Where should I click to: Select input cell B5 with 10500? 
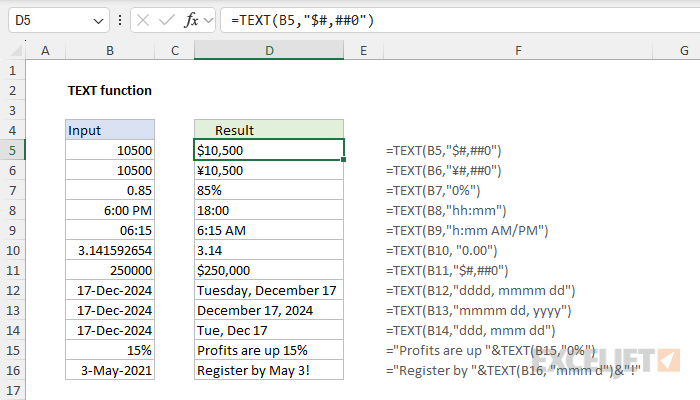110,150
